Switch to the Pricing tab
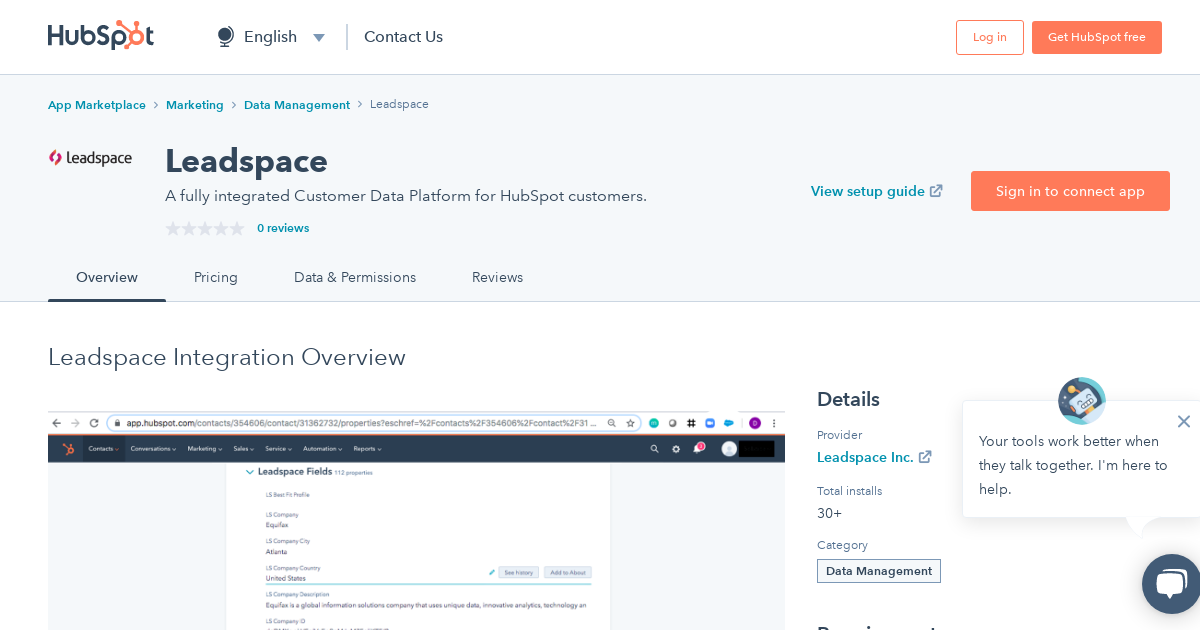The height and width of the screenshot is (630, 1200). coord(215,277)
